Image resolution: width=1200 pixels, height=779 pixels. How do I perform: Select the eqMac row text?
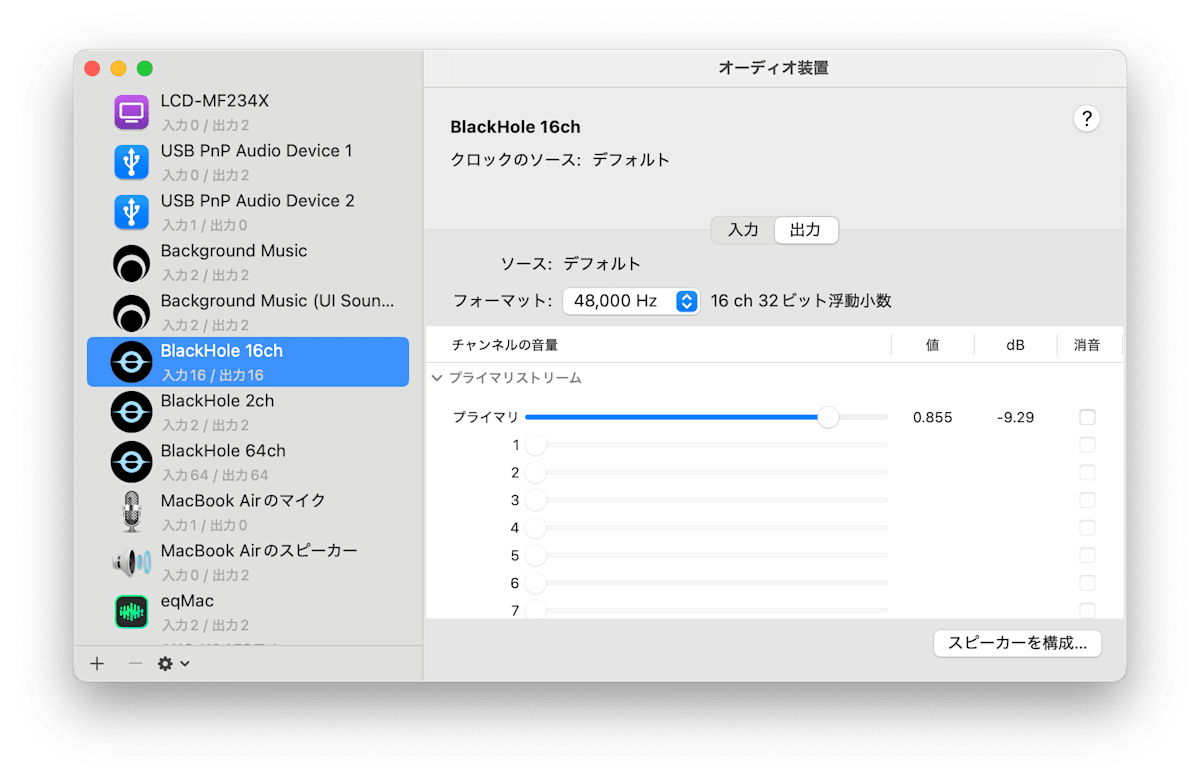click(187, 601)
